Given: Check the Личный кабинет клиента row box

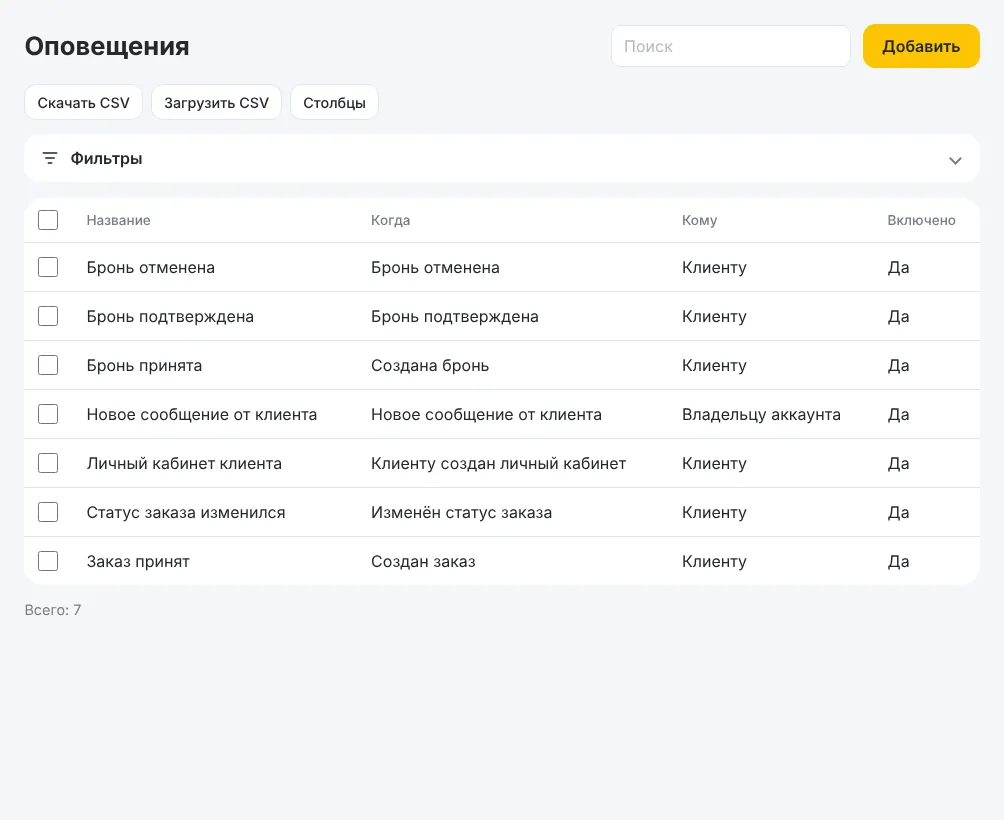Looking at the screenshot, I should coord(48,463).
